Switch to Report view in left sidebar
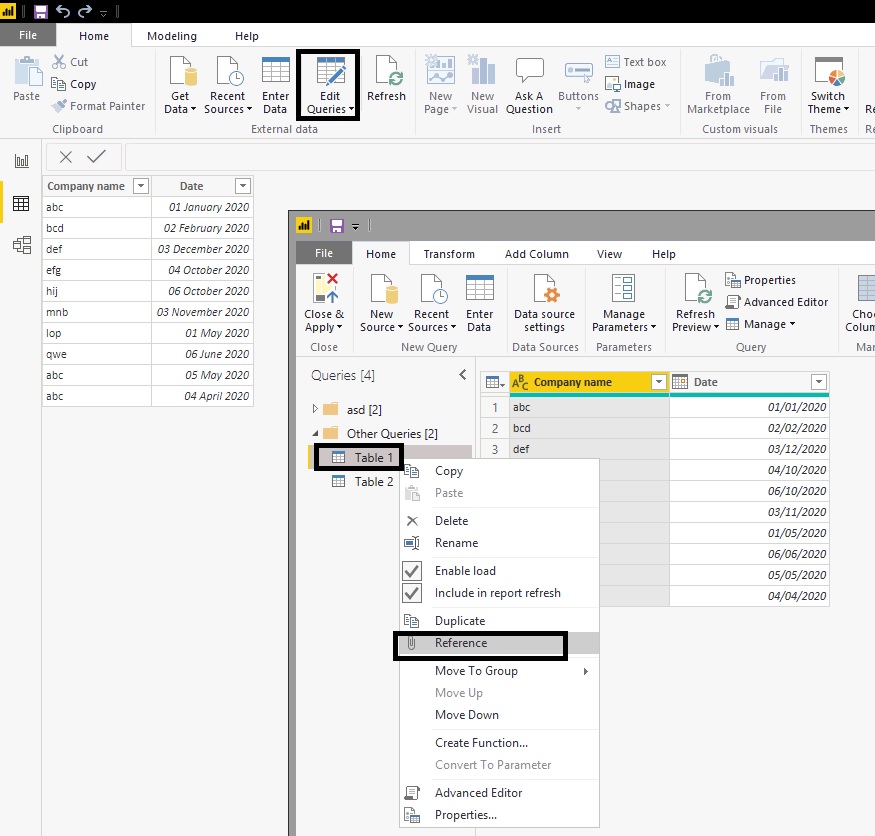Viewport: 875px width, 836px height. (x=21, y=161)
